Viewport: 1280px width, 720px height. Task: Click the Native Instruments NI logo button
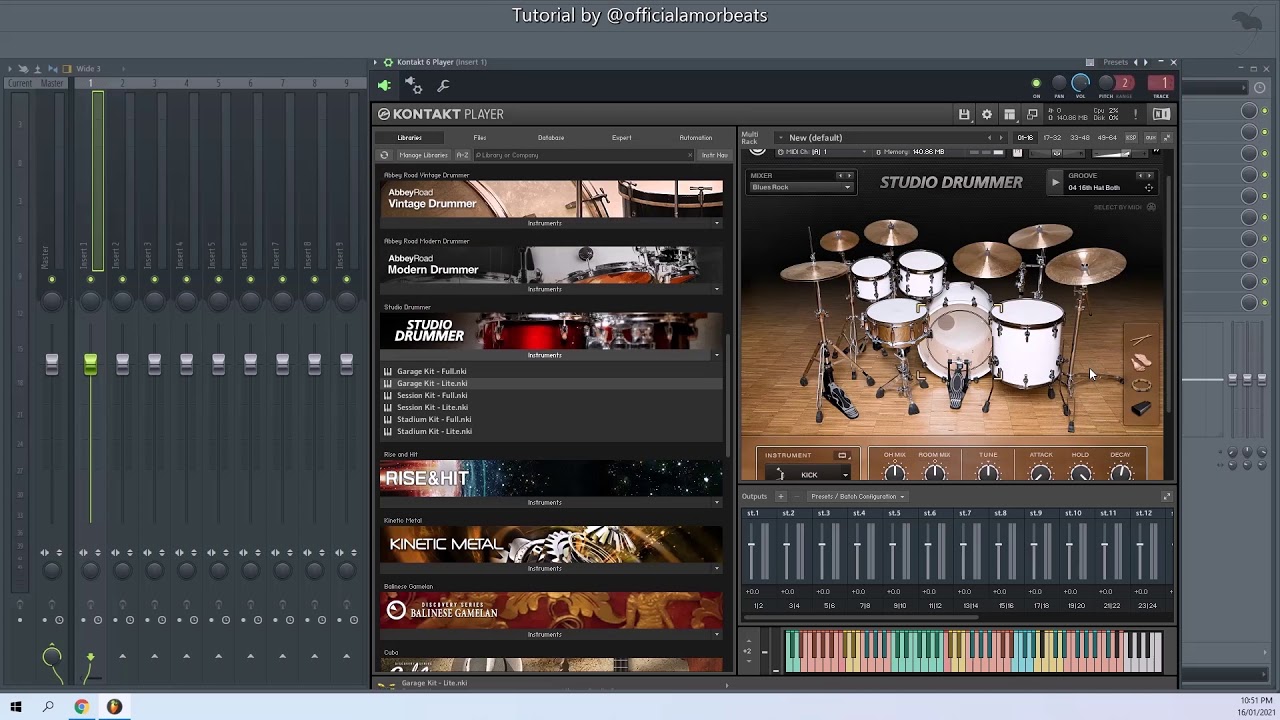click(1162, 114)
